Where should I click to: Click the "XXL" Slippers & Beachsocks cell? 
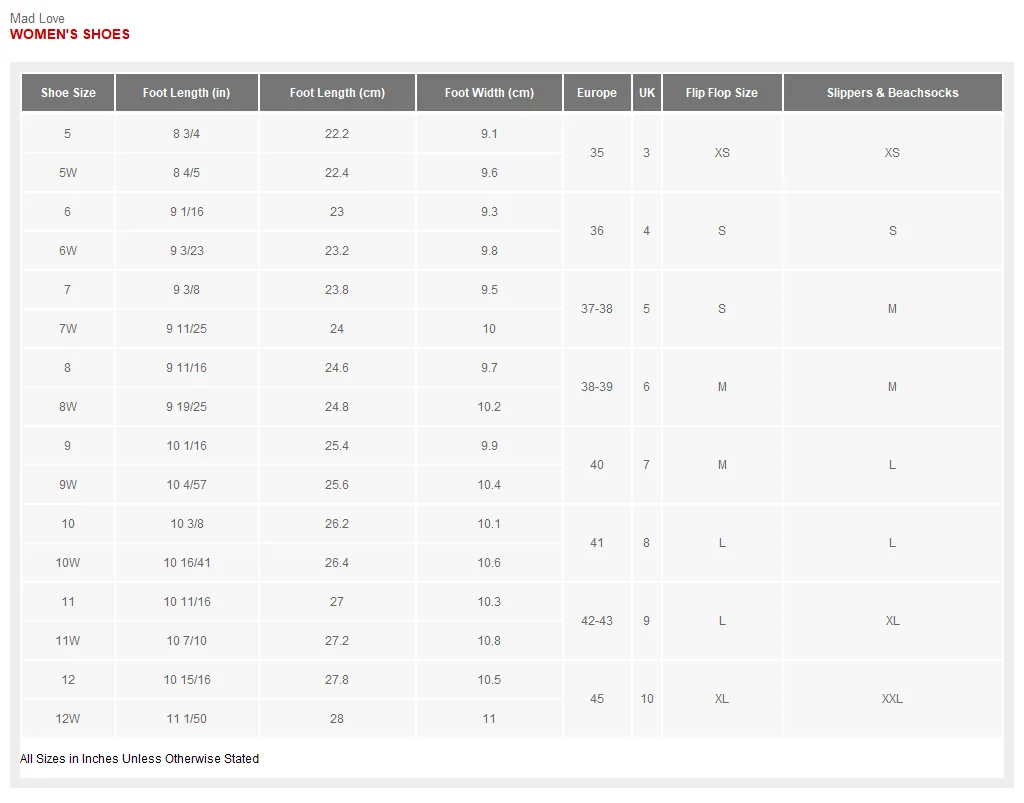click(892, 699)
